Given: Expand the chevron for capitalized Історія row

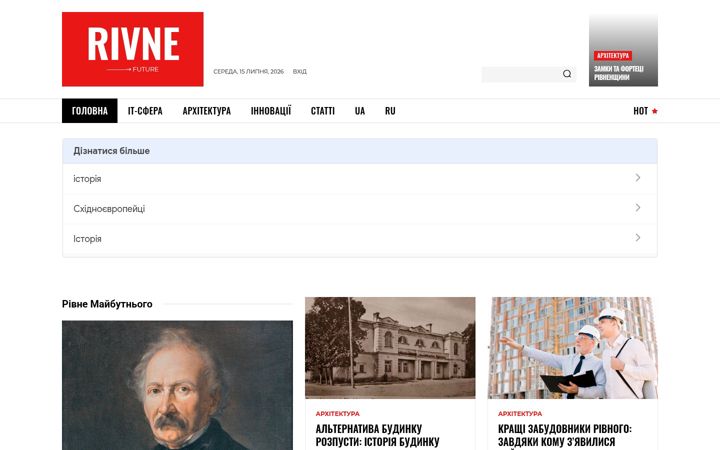Looking at the screenshot, I should pyautogui.click(x=638, y=238).
